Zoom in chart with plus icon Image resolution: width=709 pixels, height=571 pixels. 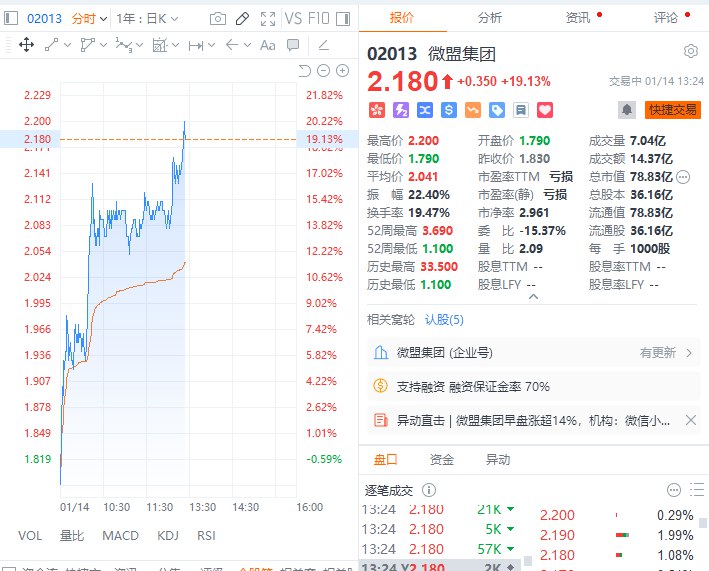coord(343,71)
